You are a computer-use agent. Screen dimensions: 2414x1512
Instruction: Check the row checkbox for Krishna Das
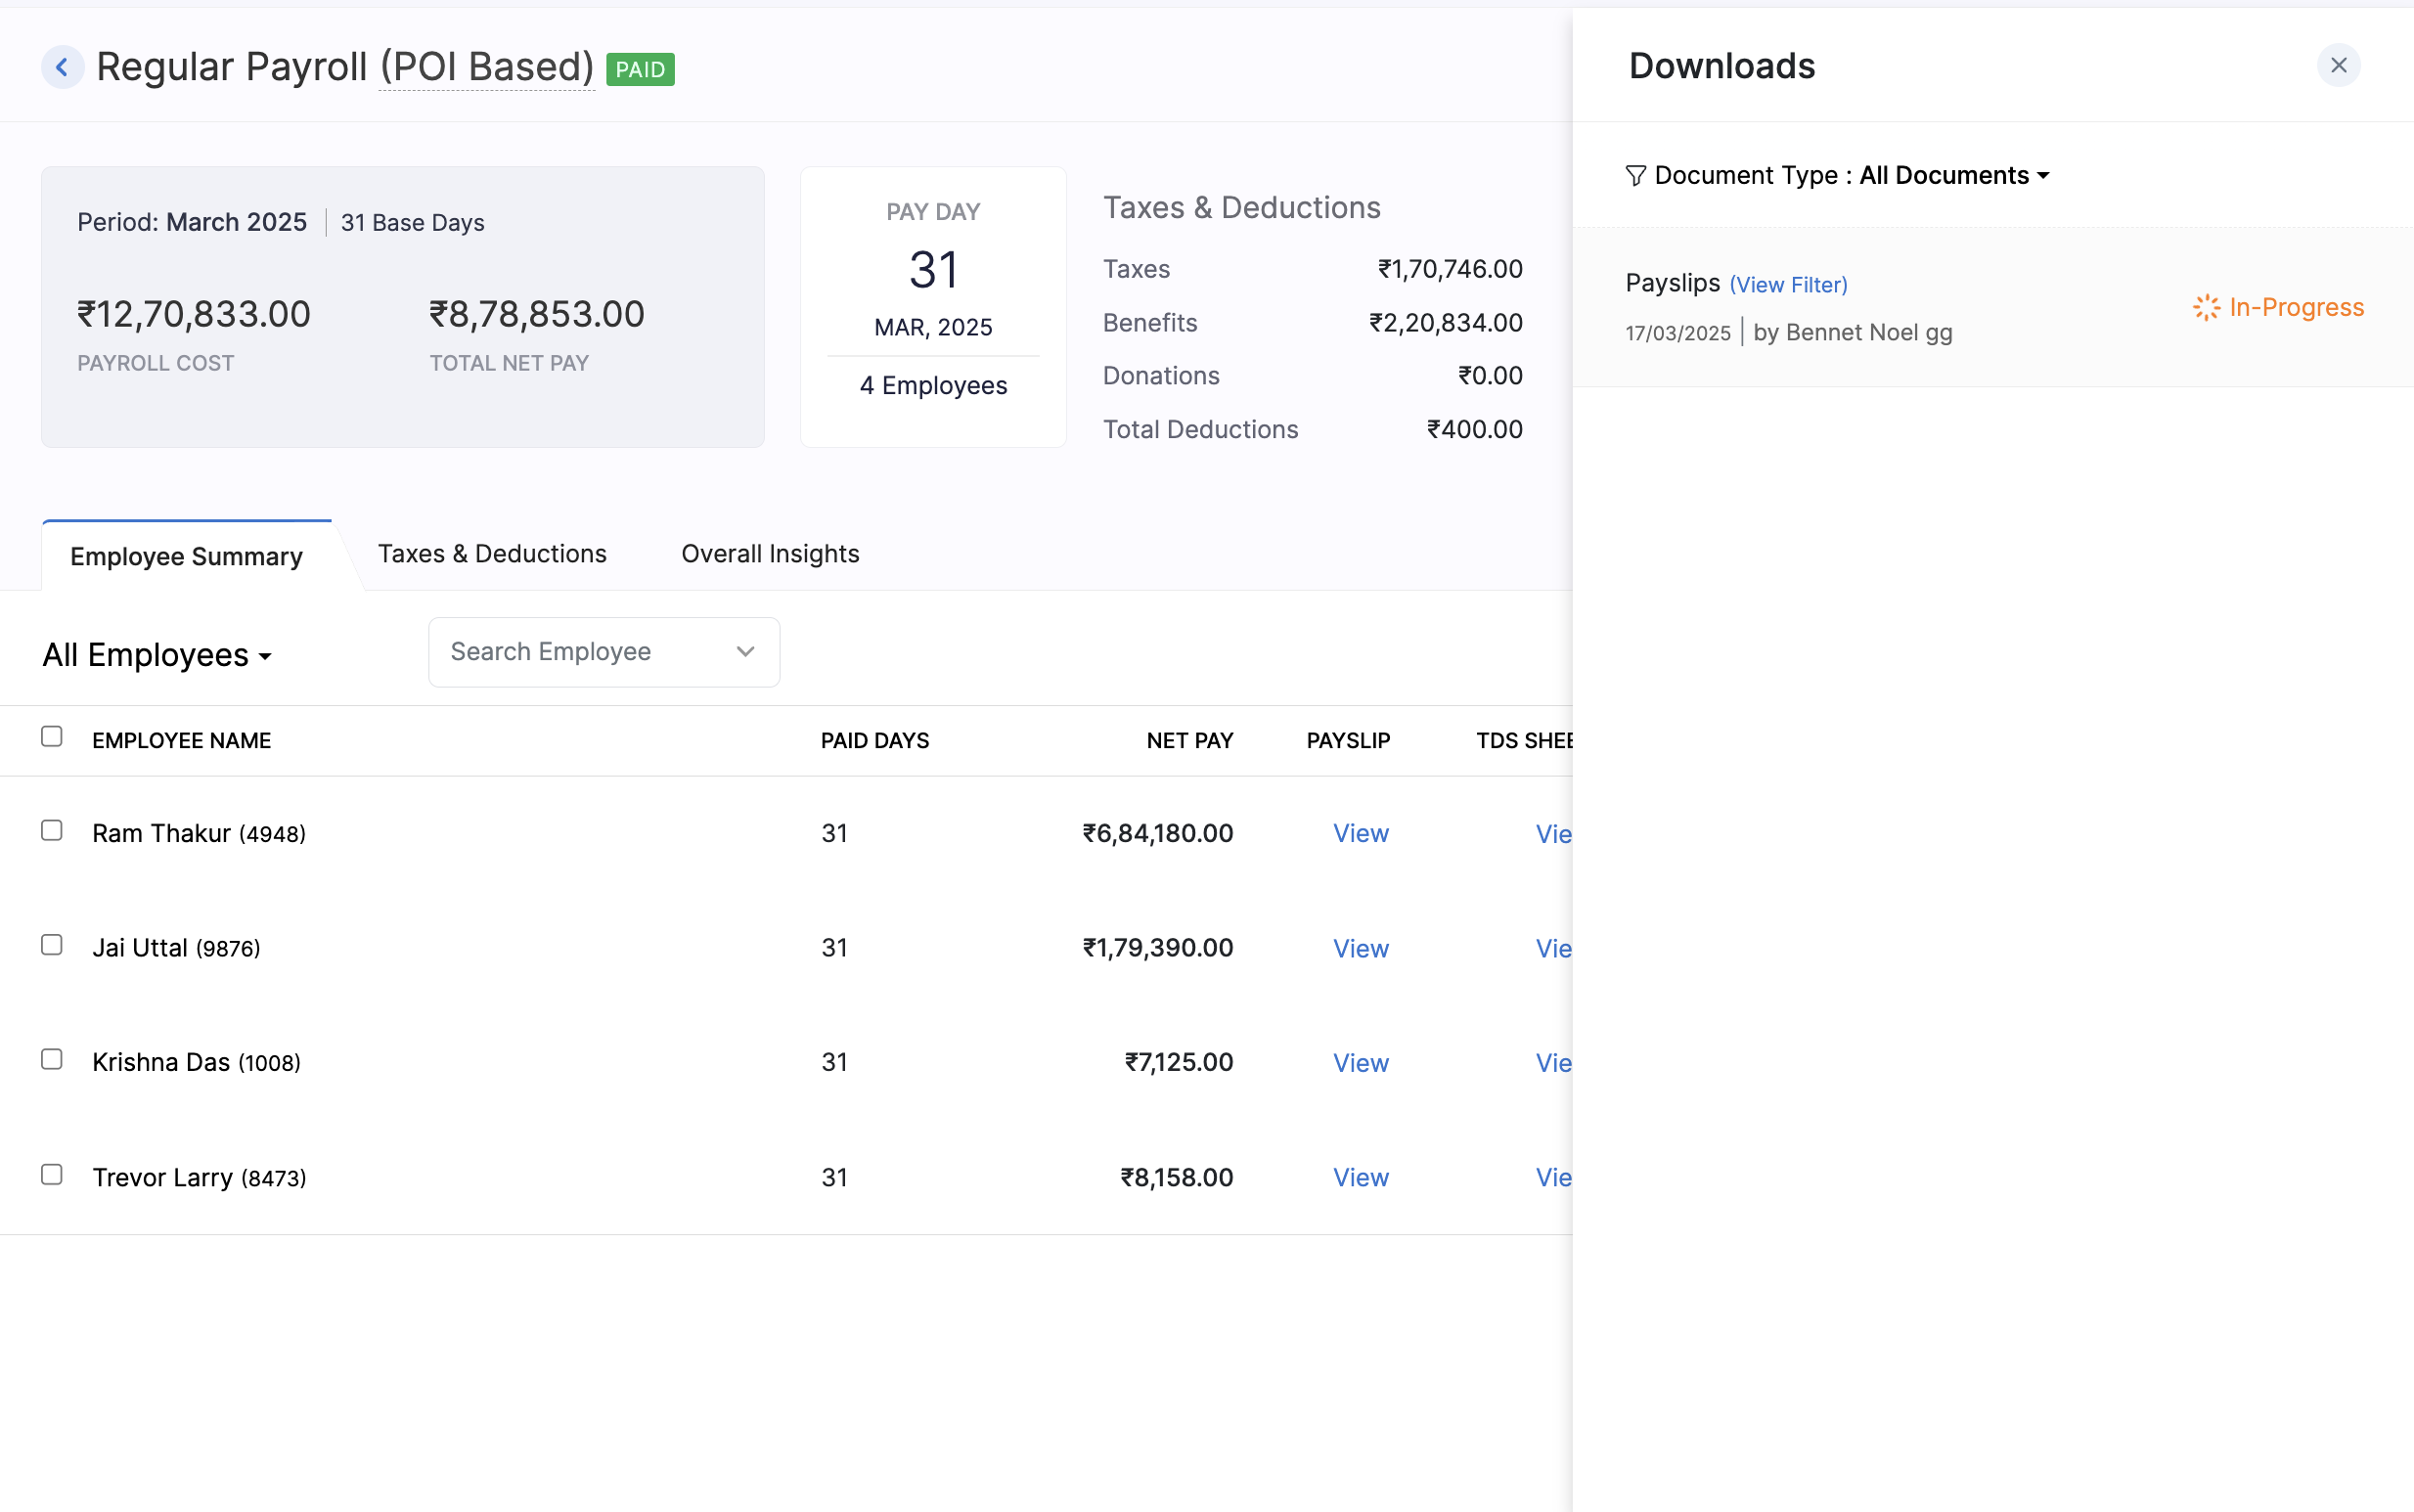[52, 1058]
